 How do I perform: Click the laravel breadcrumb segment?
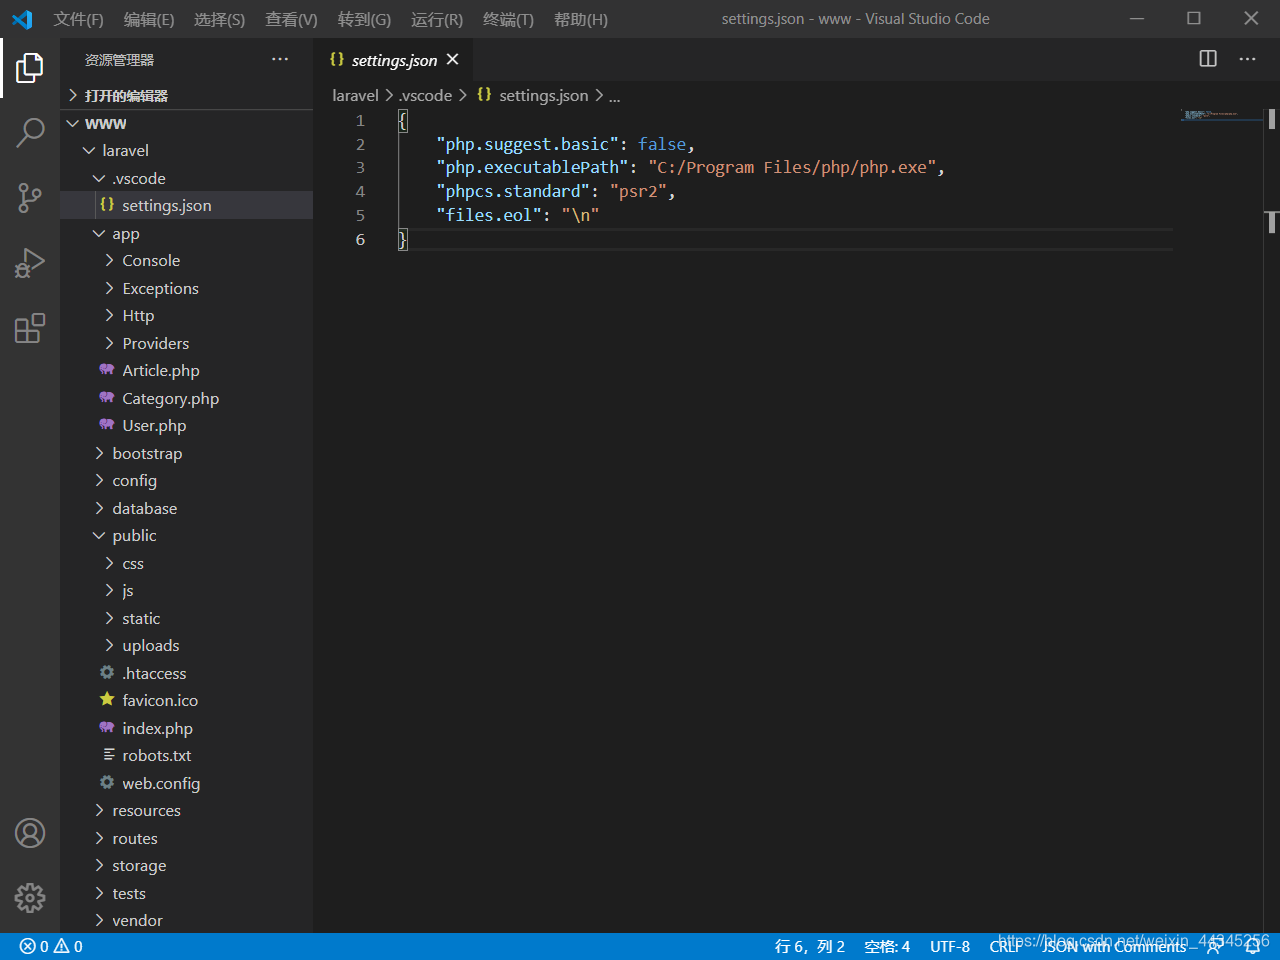point(355,95)
